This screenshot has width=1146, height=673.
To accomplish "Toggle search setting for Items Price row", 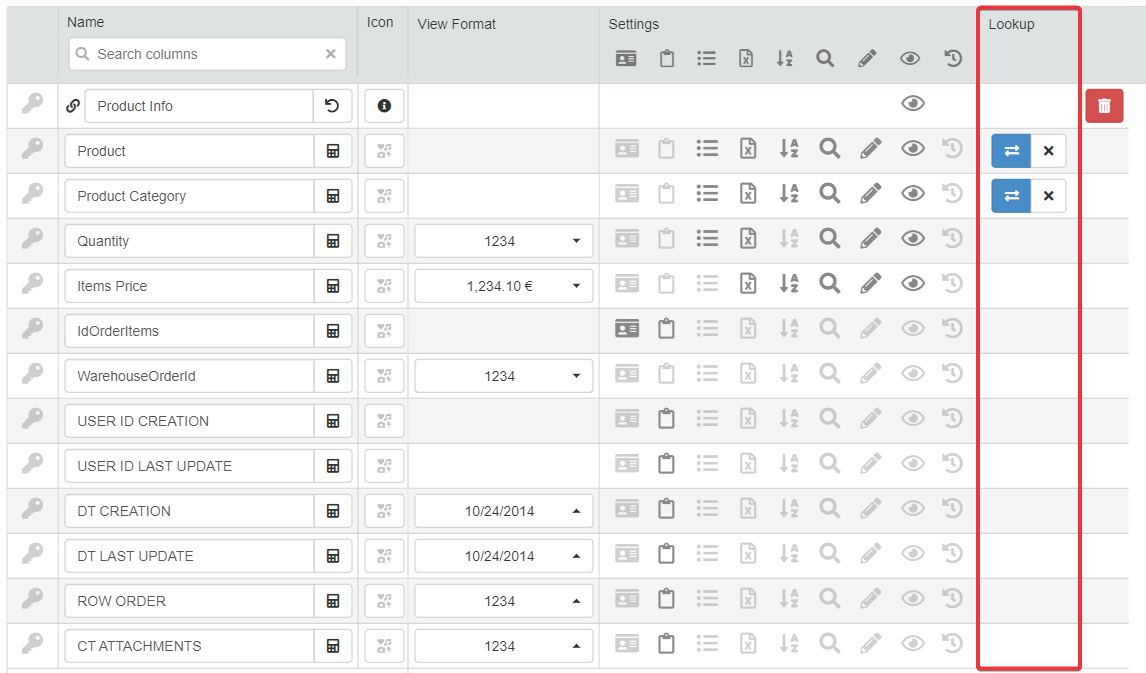I will tap(829, 284).
